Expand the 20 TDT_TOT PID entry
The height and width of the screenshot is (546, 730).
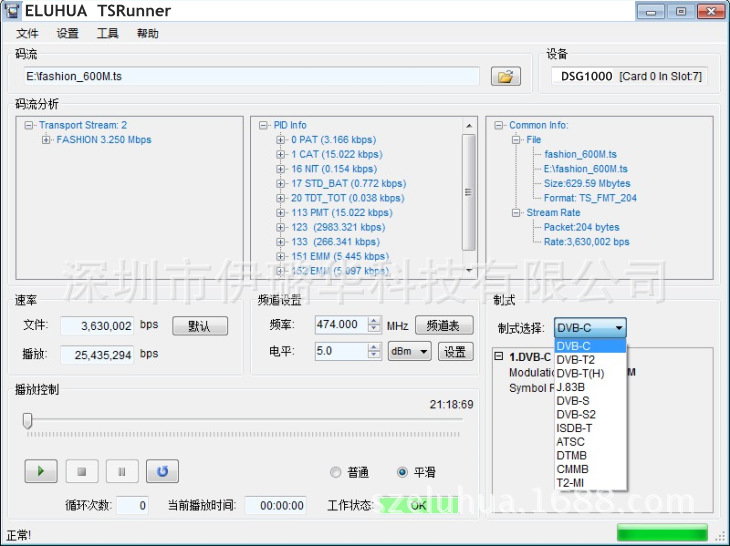click(280, 198)
